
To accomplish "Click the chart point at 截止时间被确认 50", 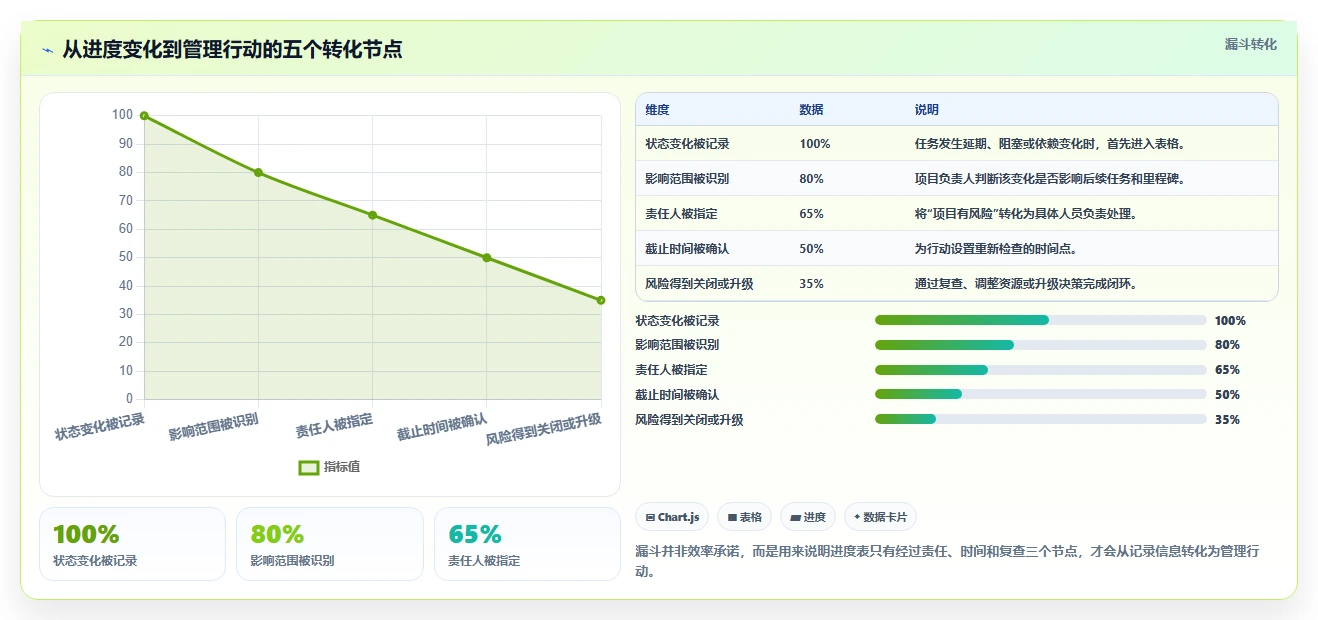I will point(487,258).
